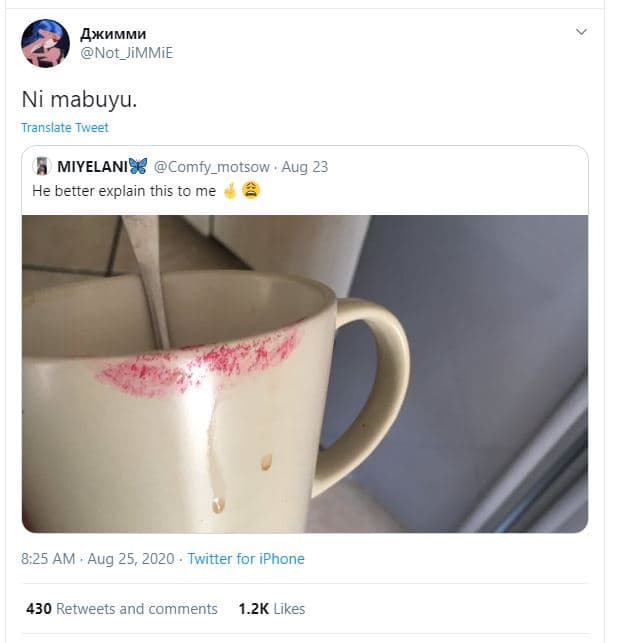Viewport: 617px width, 643px height.
Task: Click the crossed fingers emoji
Action: click(229, 190)
